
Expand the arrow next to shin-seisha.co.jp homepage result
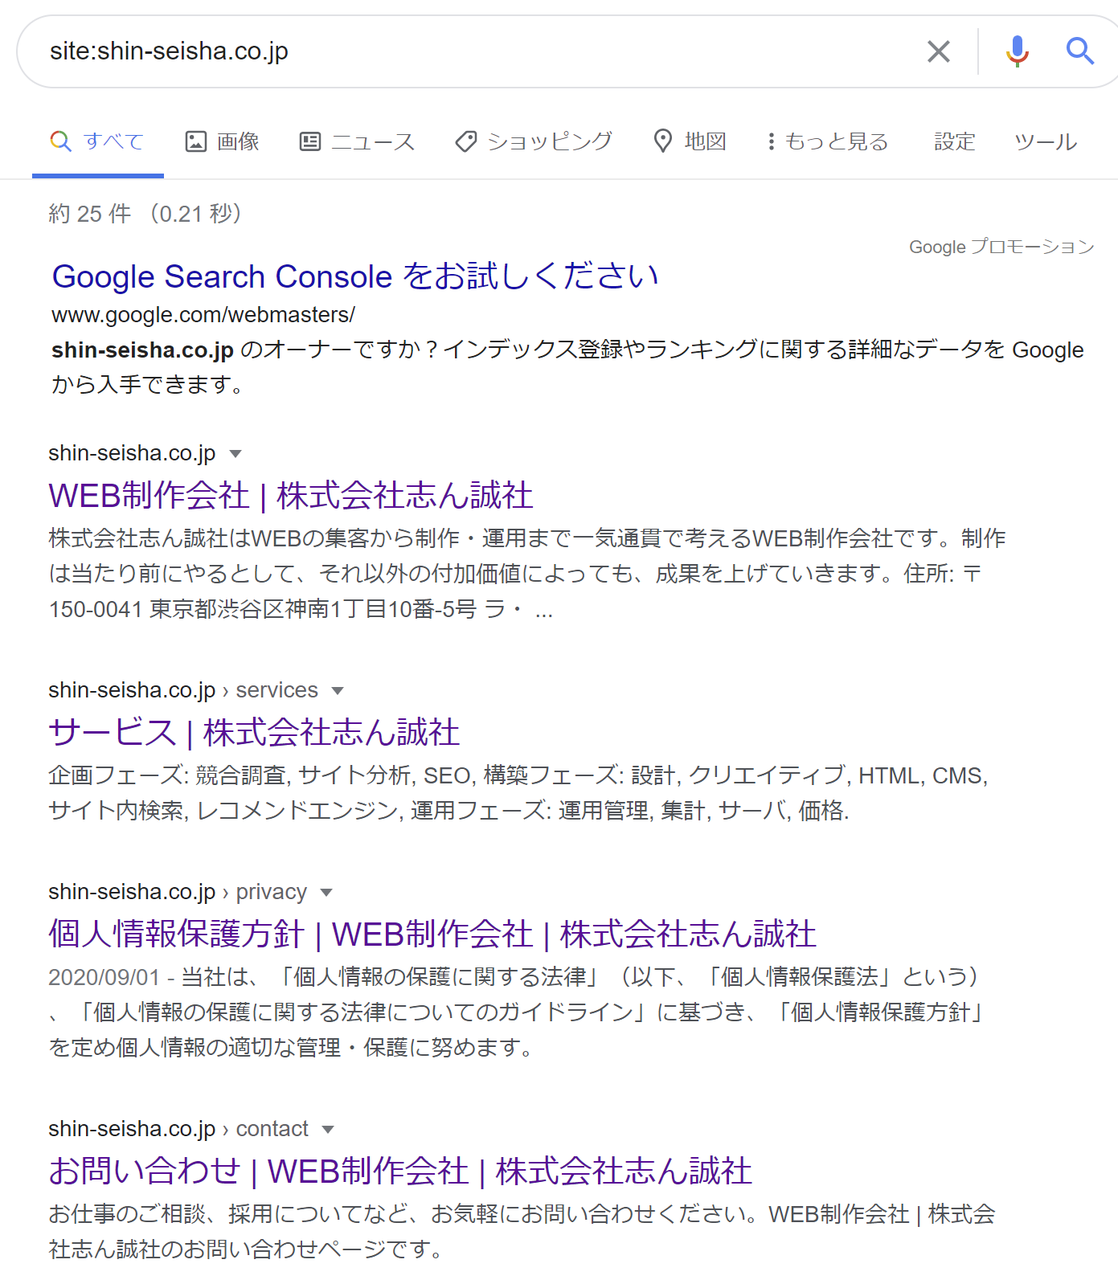click(236, 454)
